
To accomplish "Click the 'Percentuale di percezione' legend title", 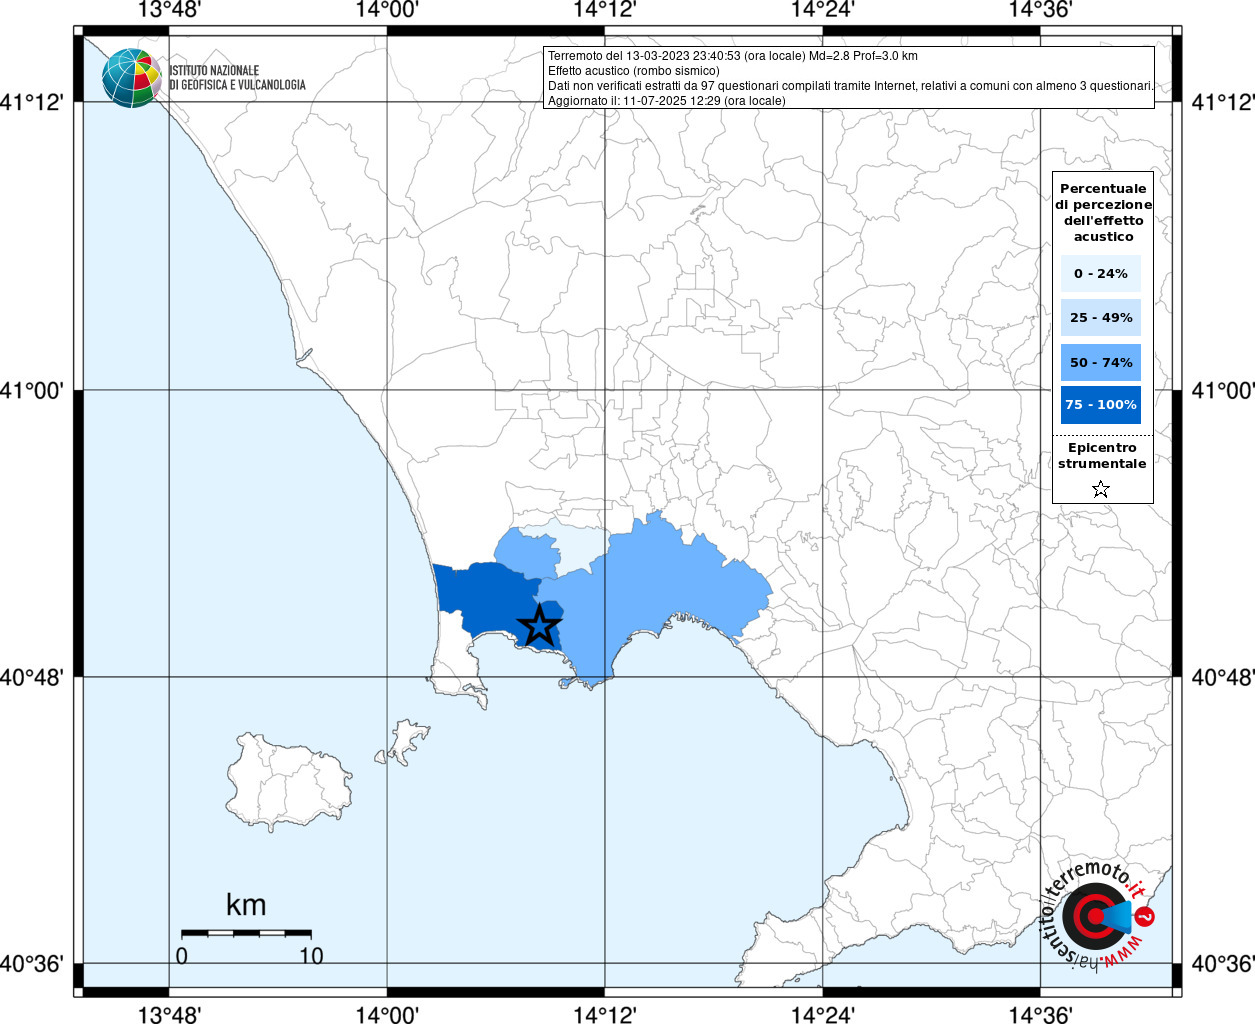I will (1103, 212).
